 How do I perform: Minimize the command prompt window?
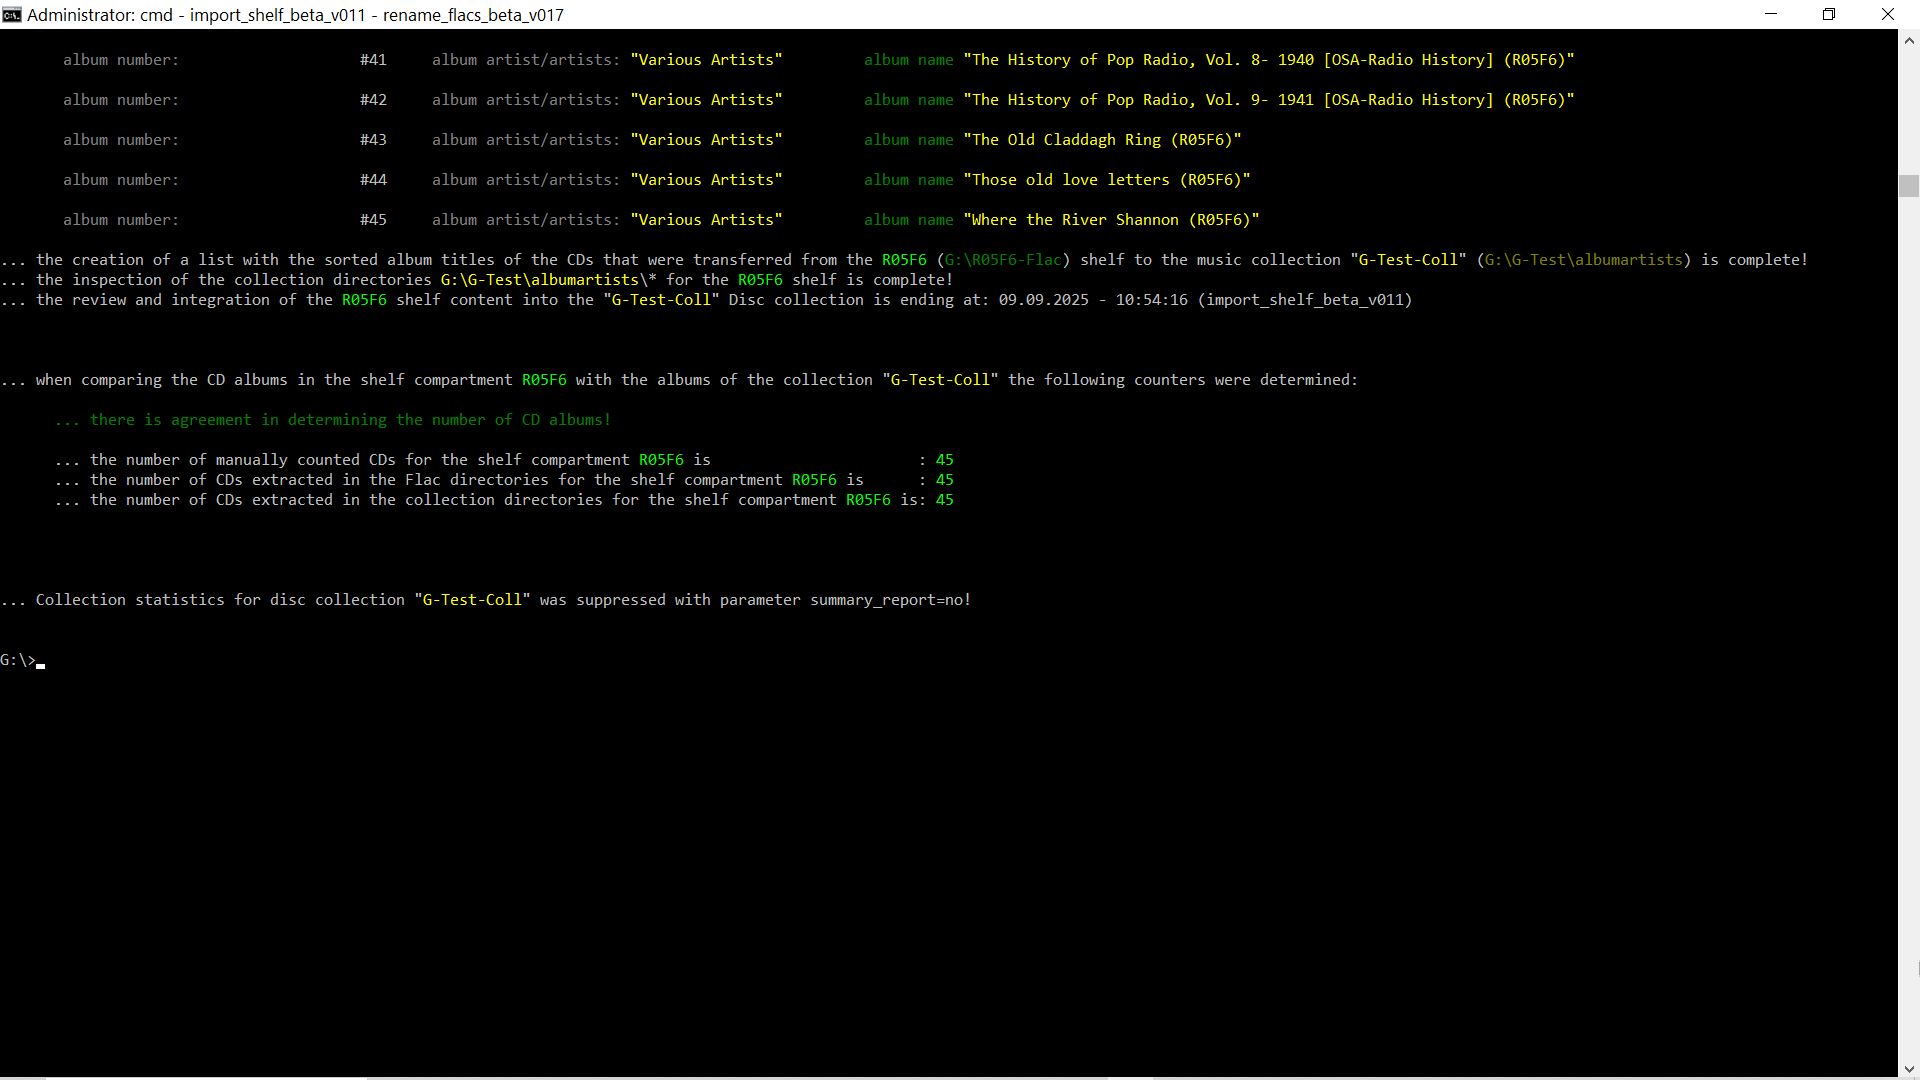point(1771,14)
